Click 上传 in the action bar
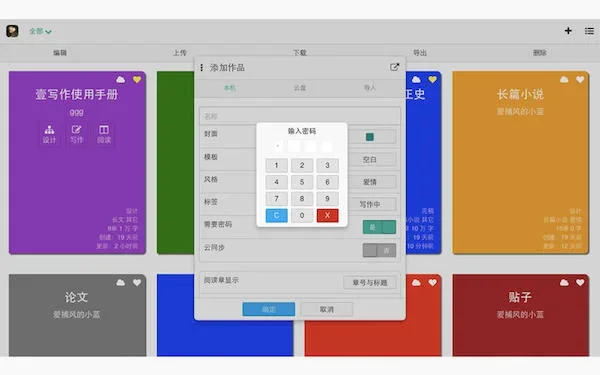 [x=180, y=53]
